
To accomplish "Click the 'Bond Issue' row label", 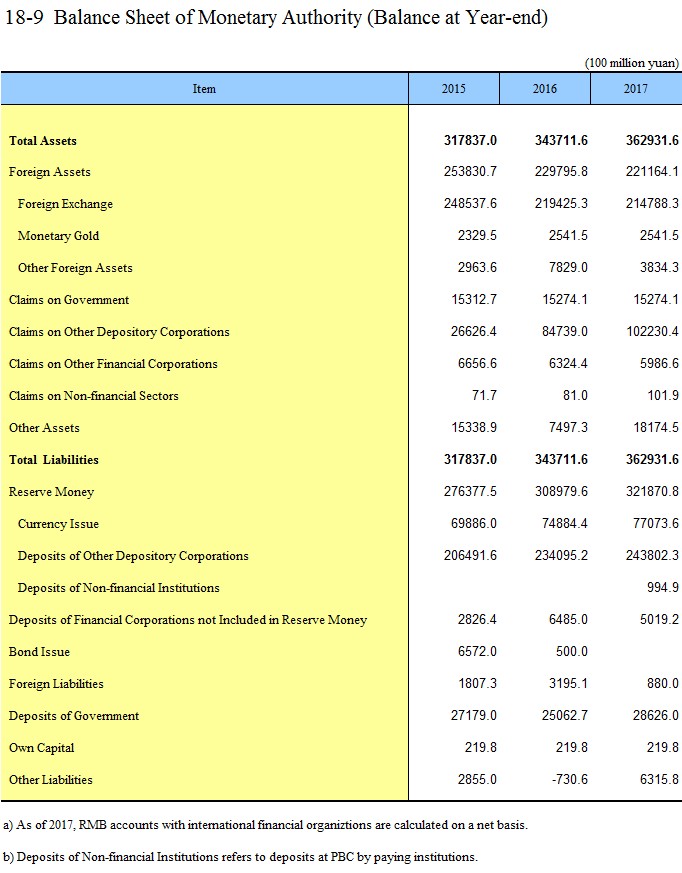I will (x=39, y=652).
